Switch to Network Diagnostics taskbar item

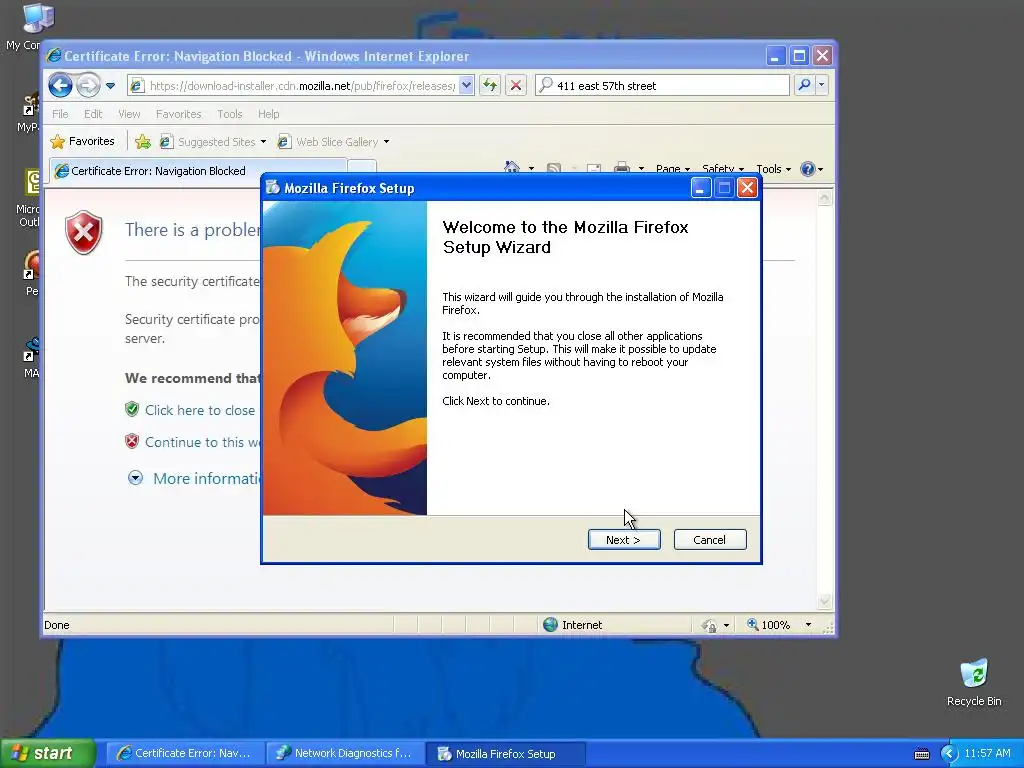[345, 753]
